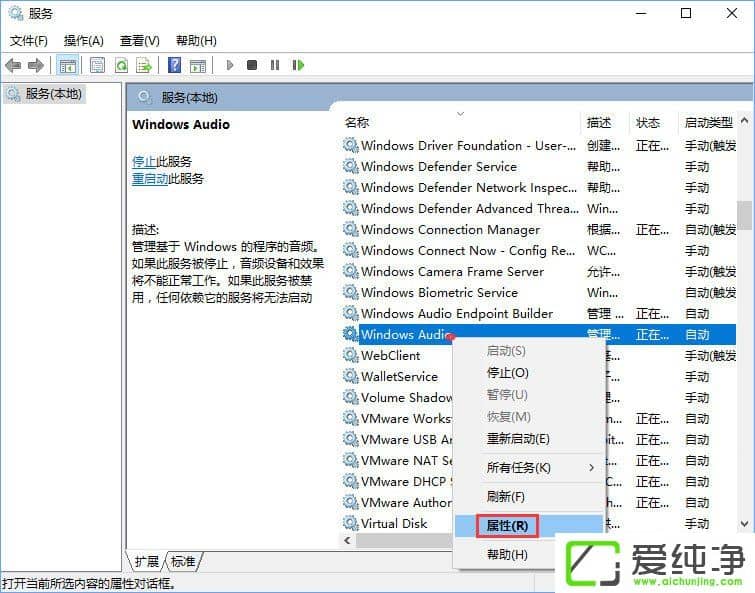The image size is (755, 593).
Task: Click the gear icon of Virtual Disk
Action: pos(350,523)
